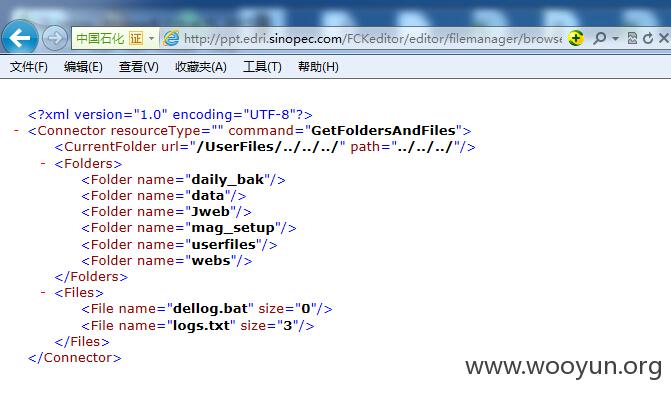
Task: Click the file name dellog.bat
Action: pyautogui.click(x=210, y=309)
